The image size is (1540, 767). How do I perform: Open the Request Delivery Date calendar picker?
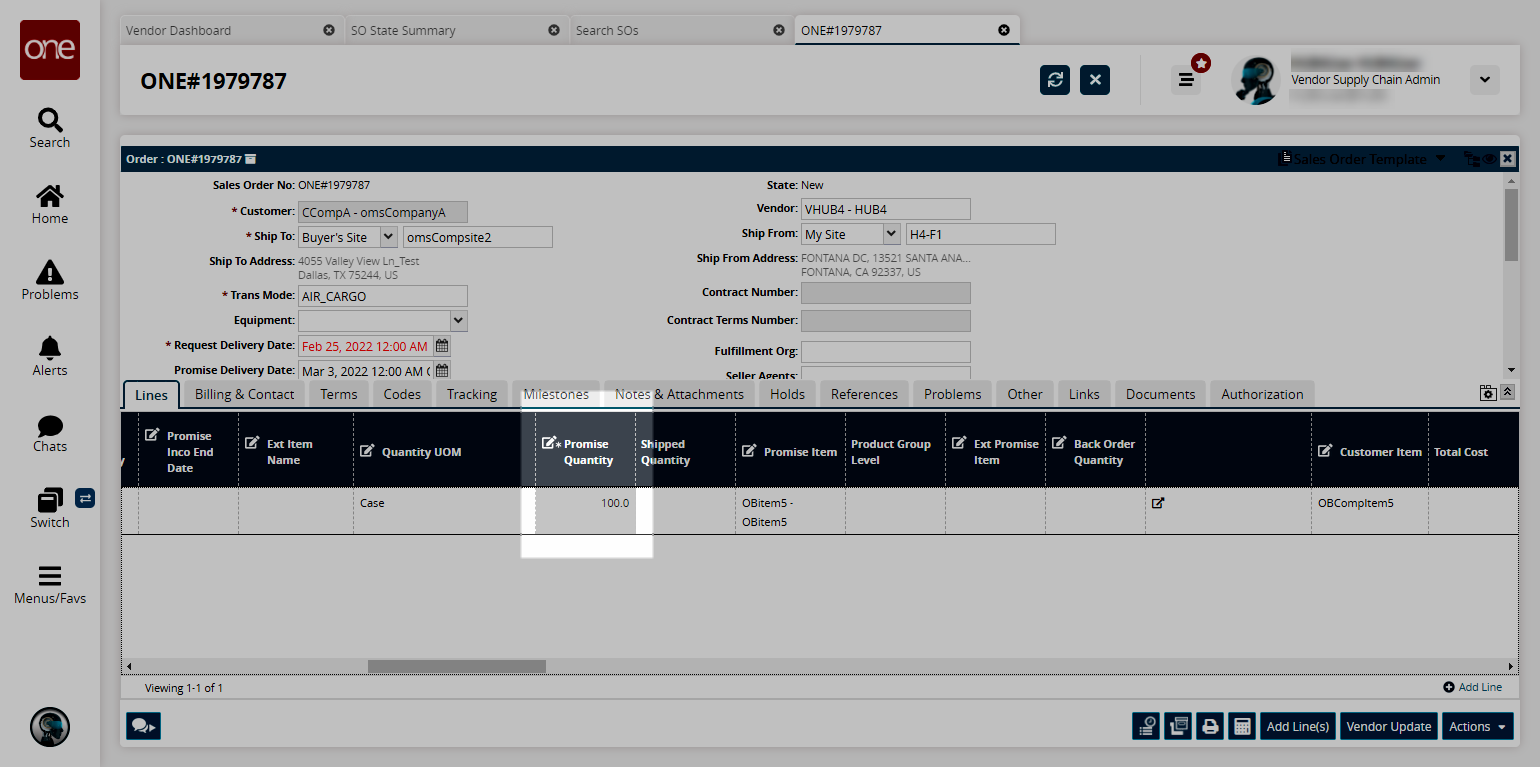pyautogui.click(x=442, y=346)
